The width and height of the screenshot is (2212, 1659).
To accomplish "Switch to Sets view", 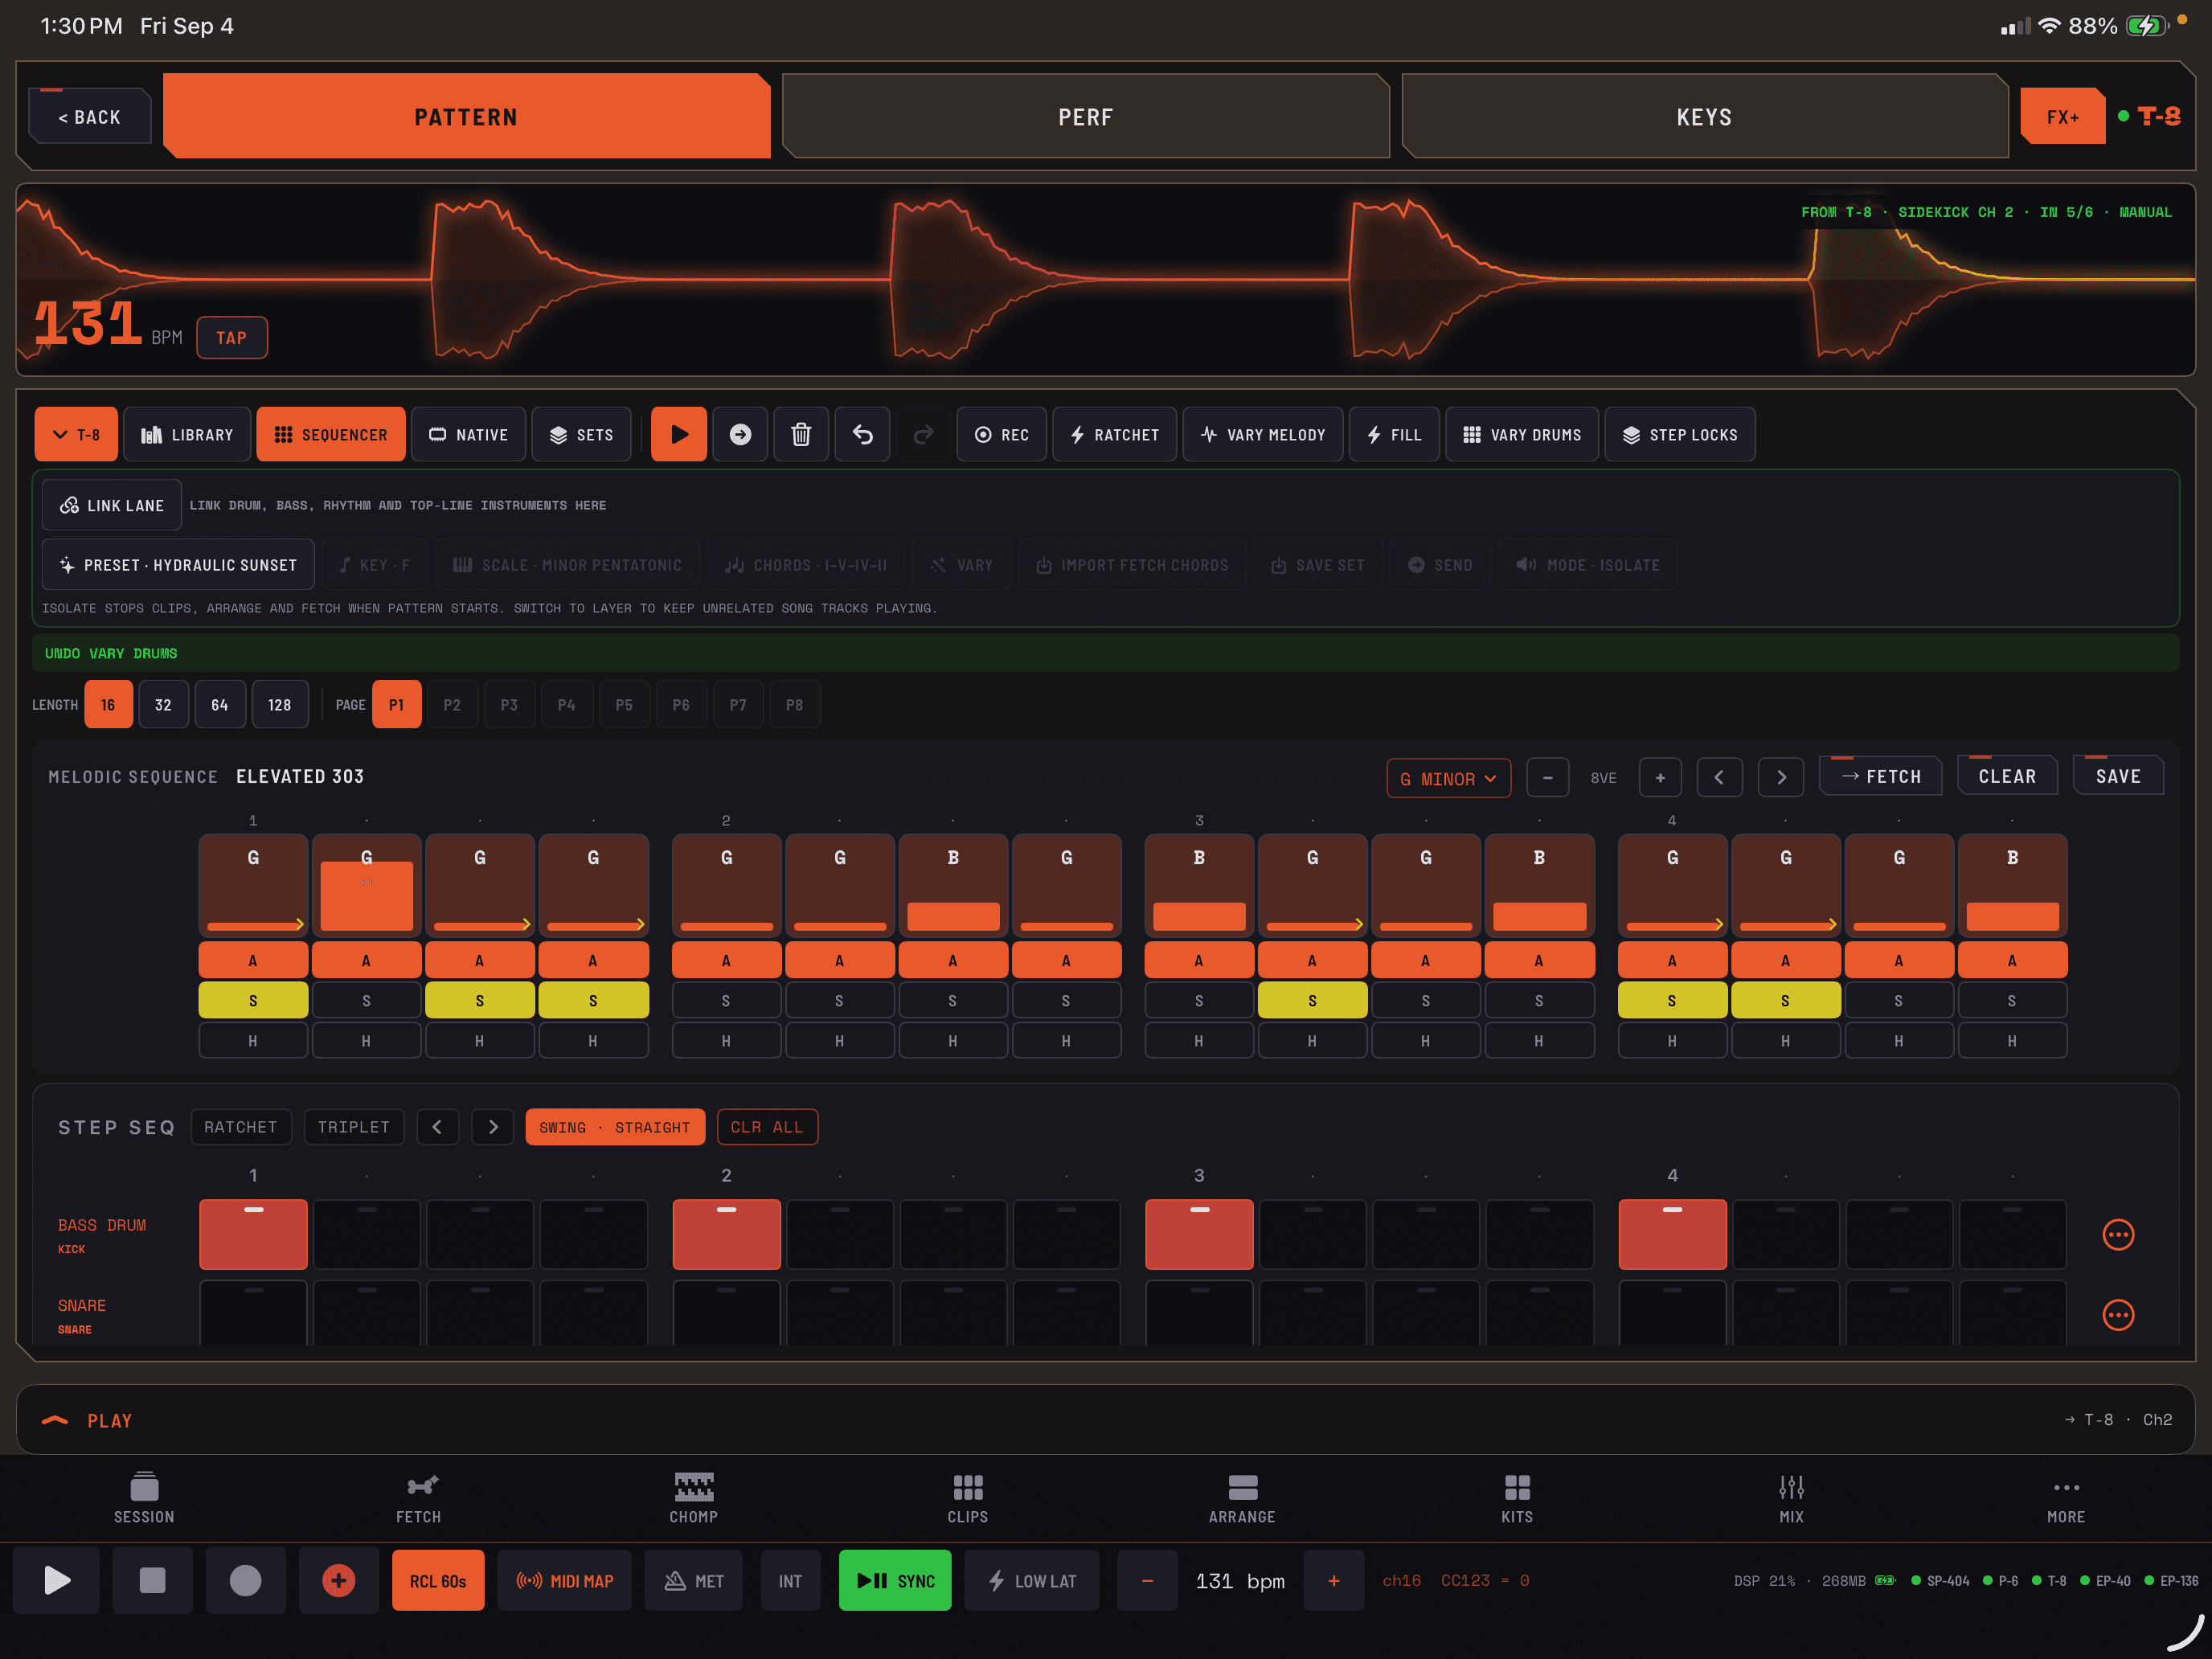I will click(x=581, y=434).
